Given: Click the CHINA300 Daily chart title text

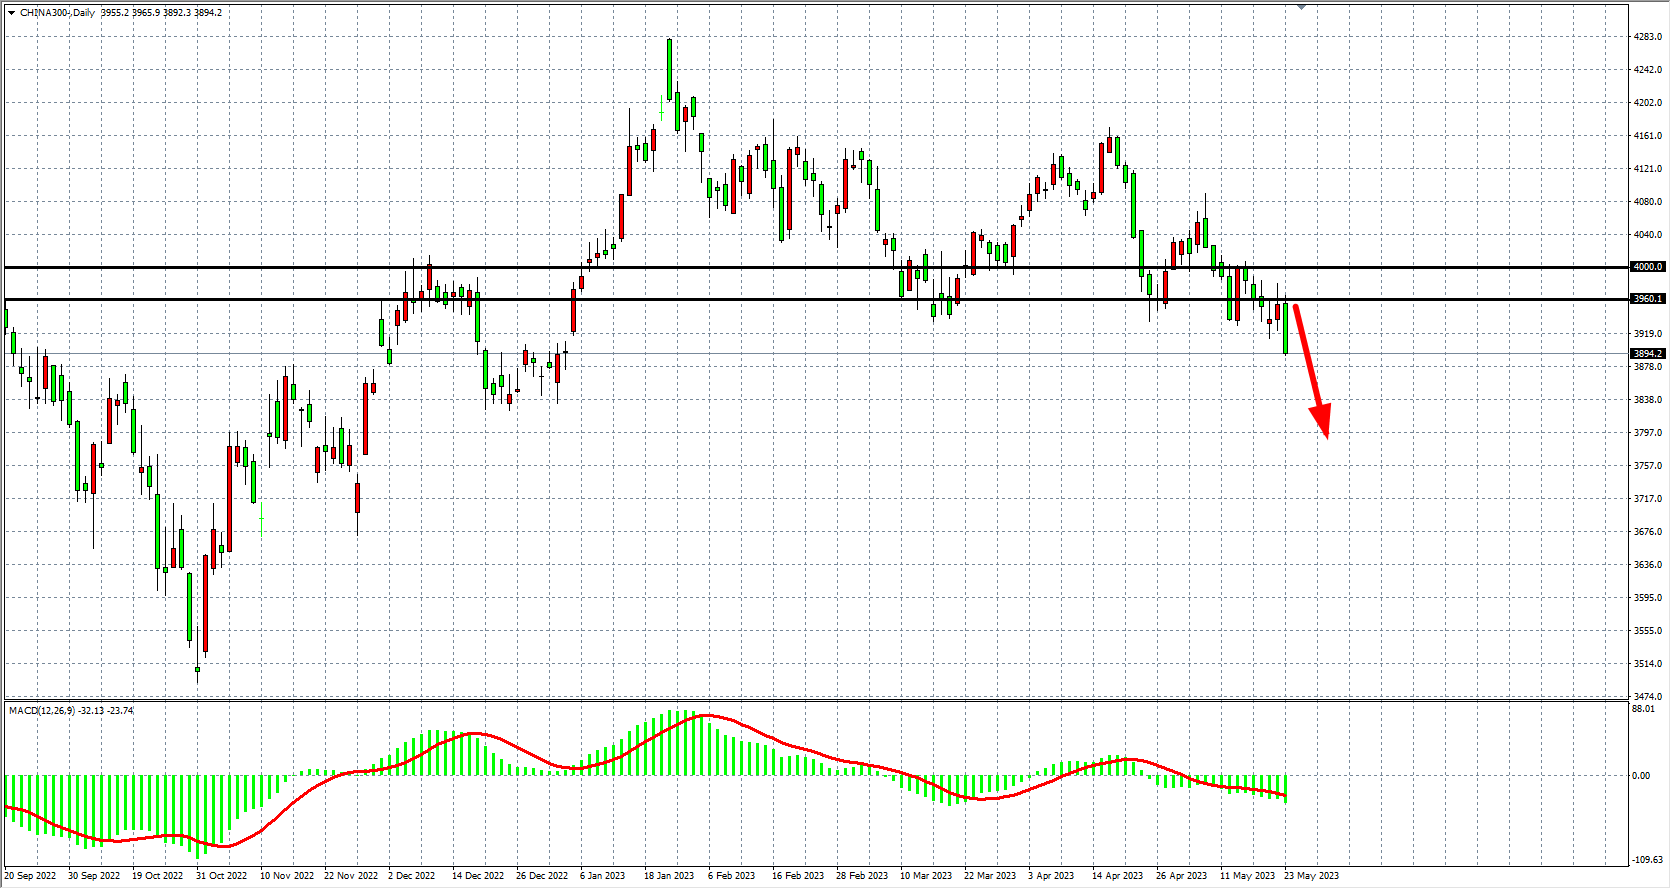Looking at the screenshot, I should click(x=58, y=13).
